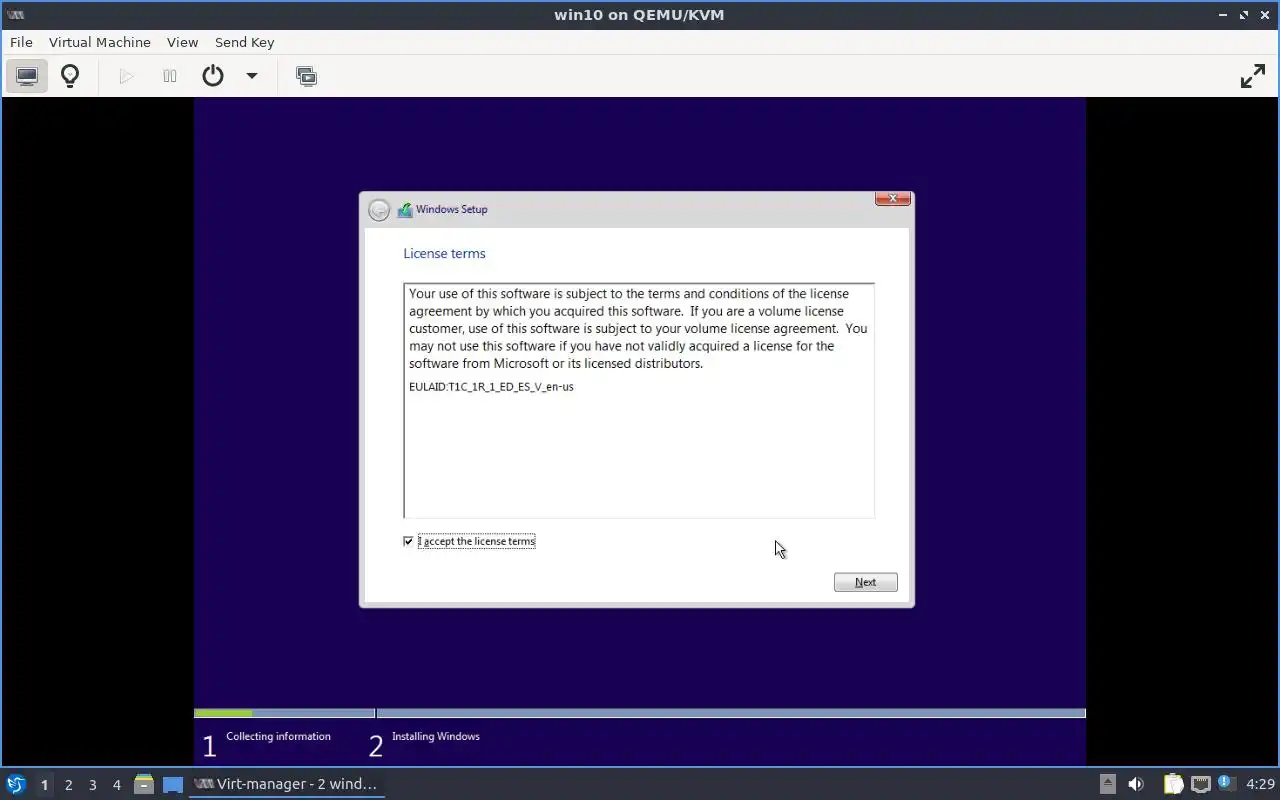
Task: Click the EULAID text line
Action: [x=491, y=387]
